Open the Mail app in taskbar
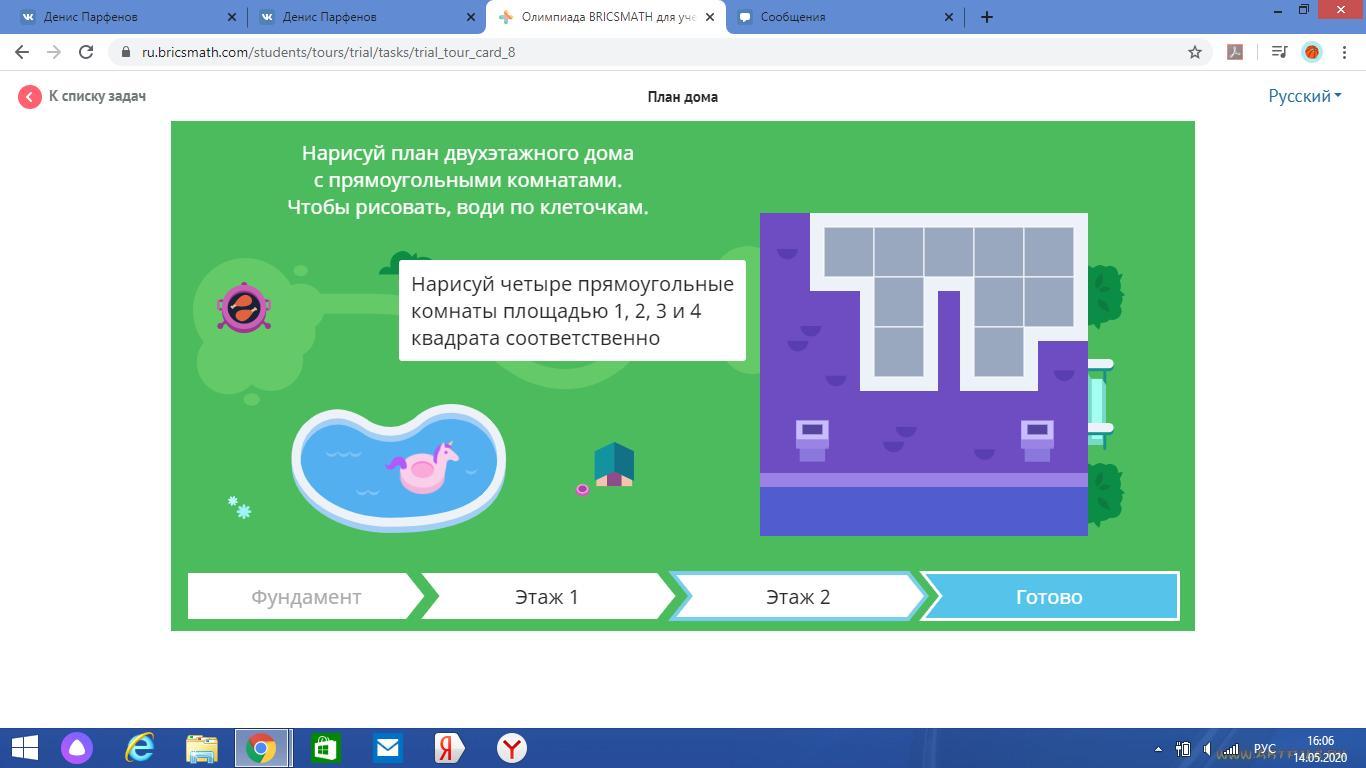The height and width of the screenshot is (768, 1366). (387, 748)
